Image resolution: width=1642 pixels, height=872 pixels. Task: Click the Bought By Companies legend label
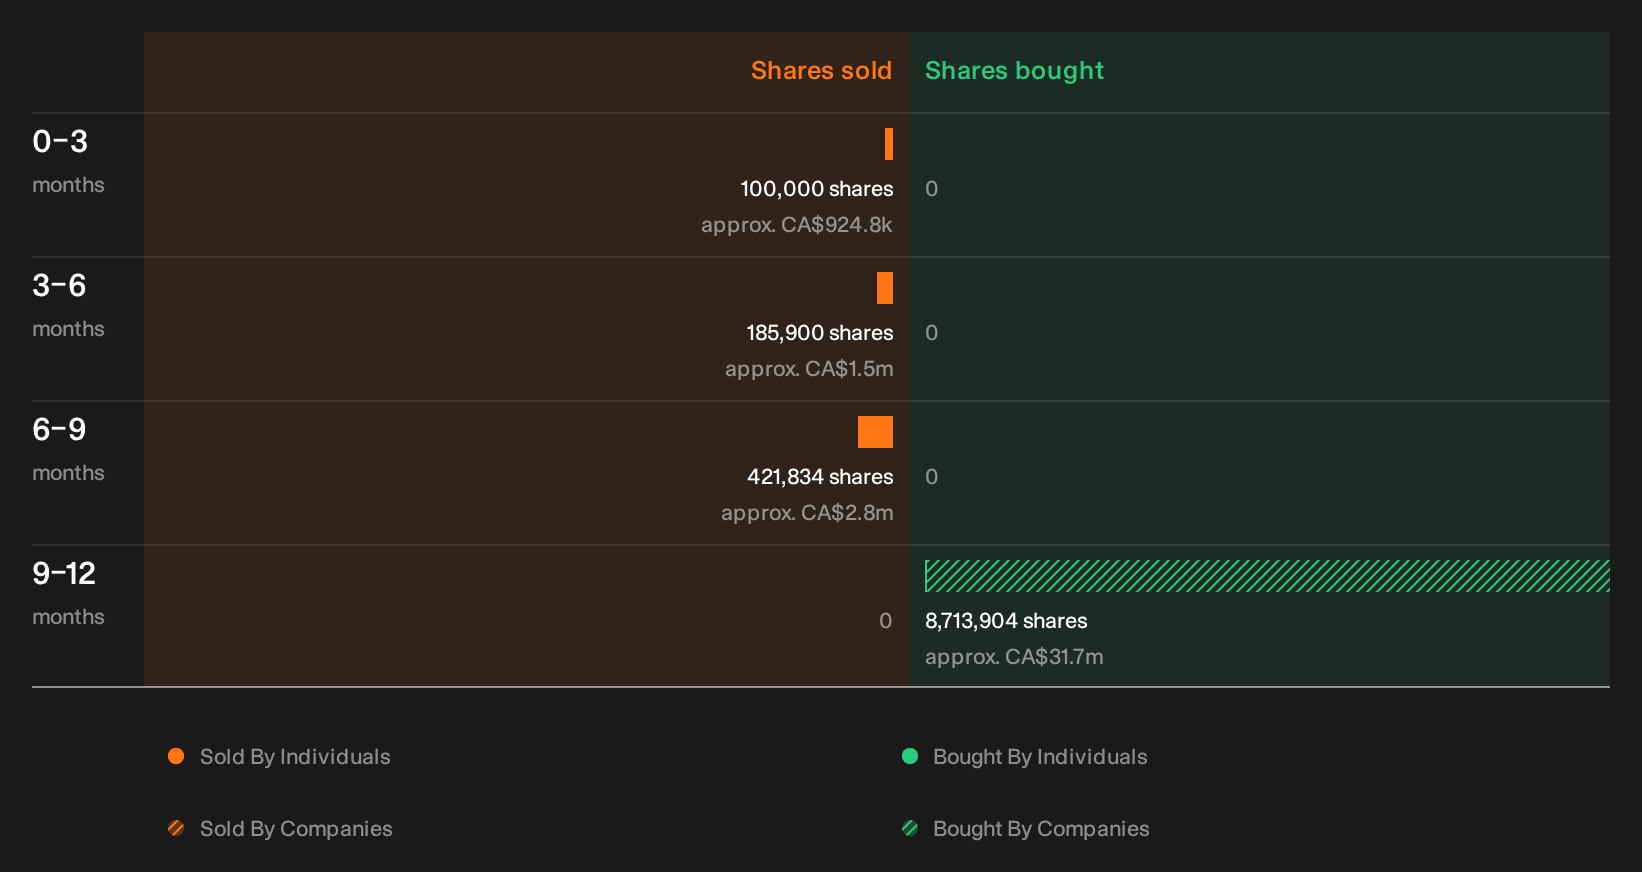1041,829
